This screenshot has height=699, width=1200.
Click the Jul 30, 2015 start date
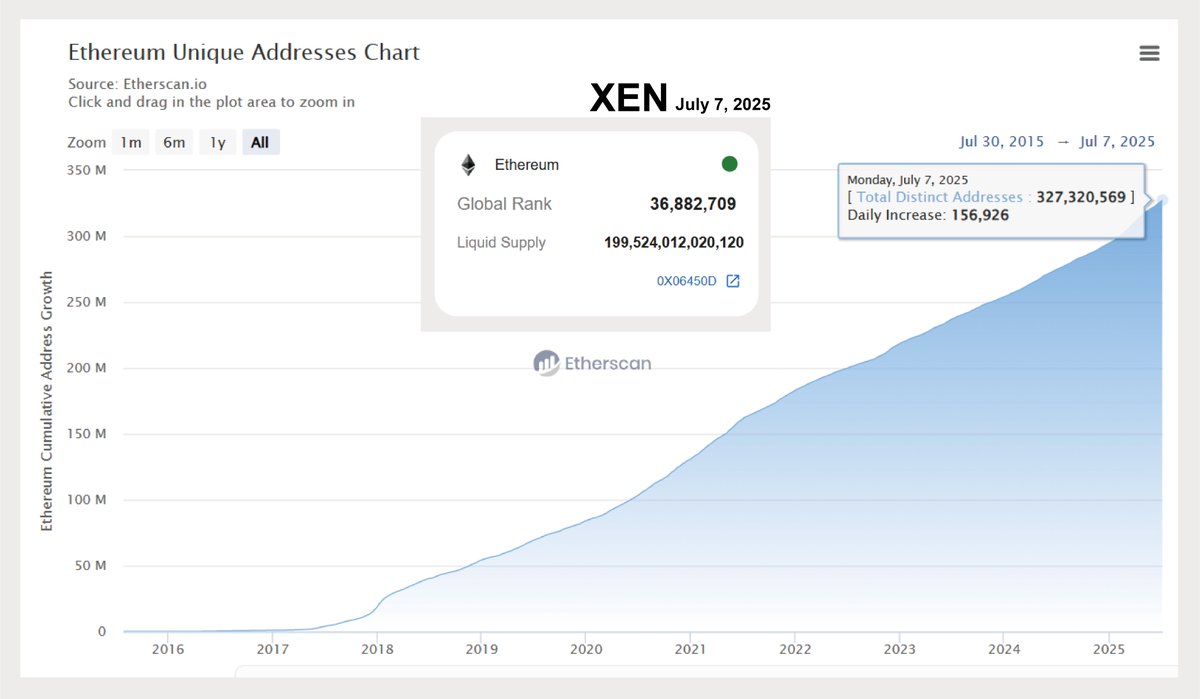click(1001, 141)
